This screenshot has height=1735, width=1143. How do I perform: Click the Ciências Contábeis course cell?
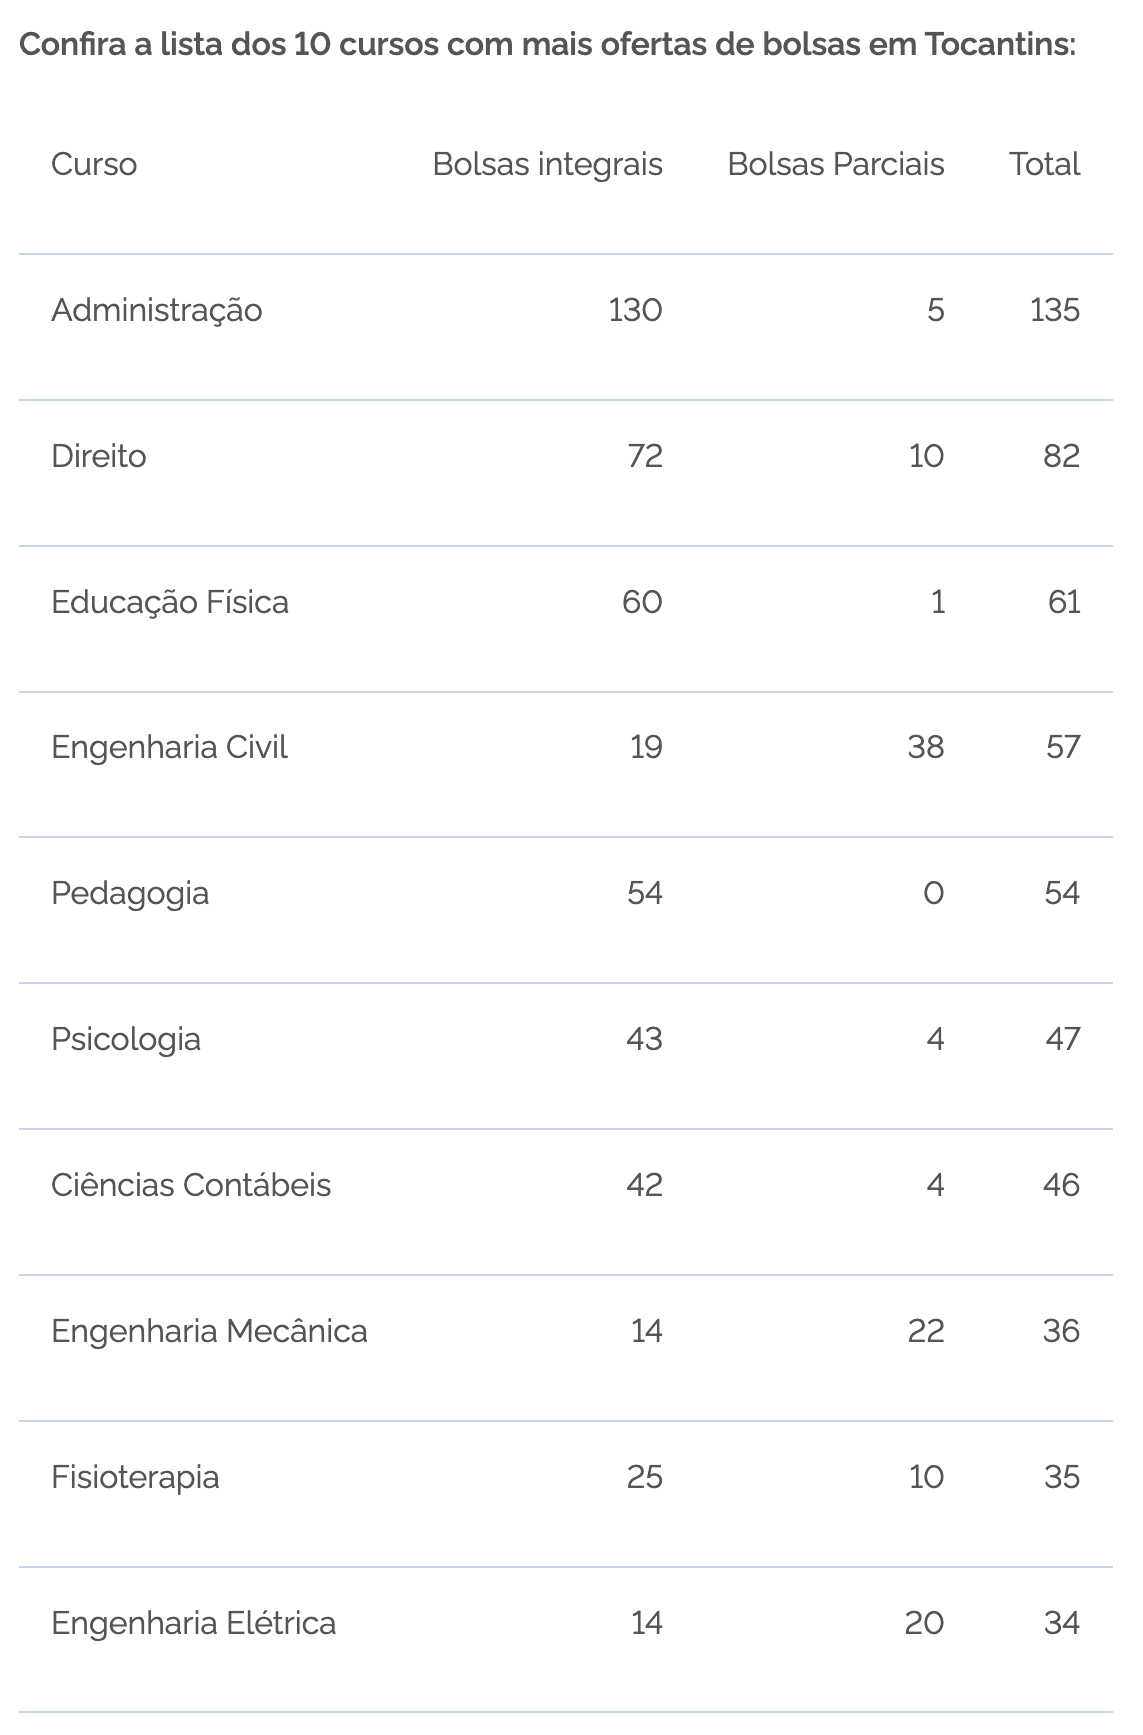point(191,1185)
